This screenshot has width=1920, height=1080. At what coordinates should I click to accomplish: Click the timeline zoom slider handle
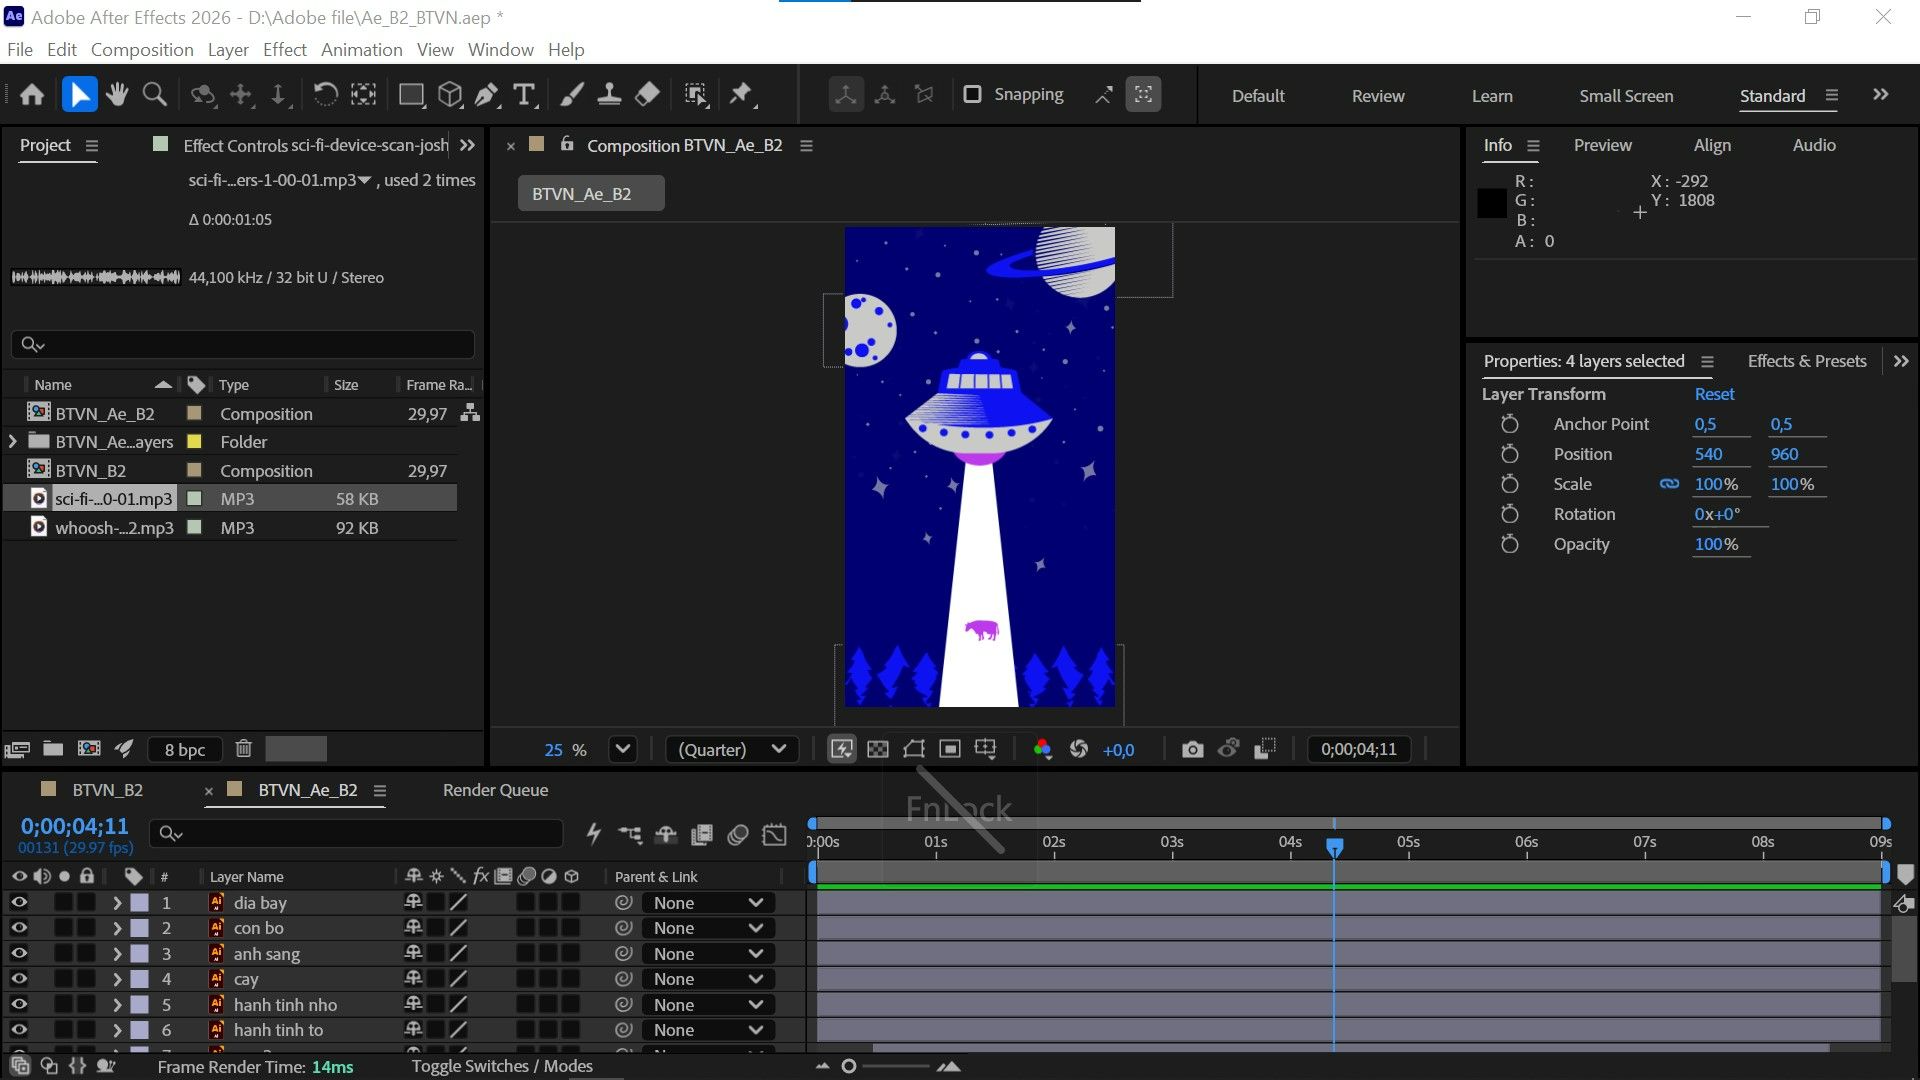pos(849,1066)
